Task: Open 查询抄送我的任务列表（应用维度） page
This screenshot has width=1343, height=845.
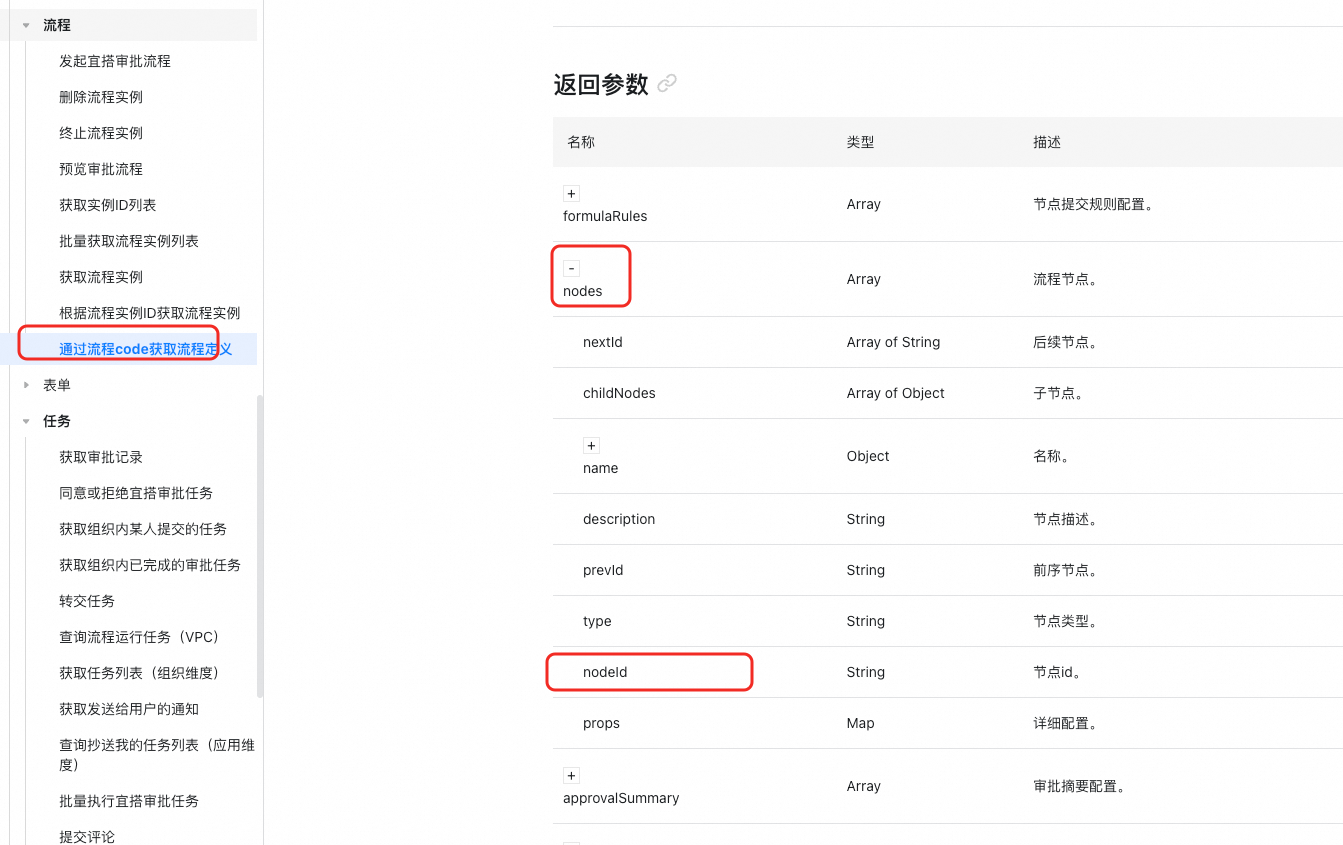Action: [x=157, y=755]
